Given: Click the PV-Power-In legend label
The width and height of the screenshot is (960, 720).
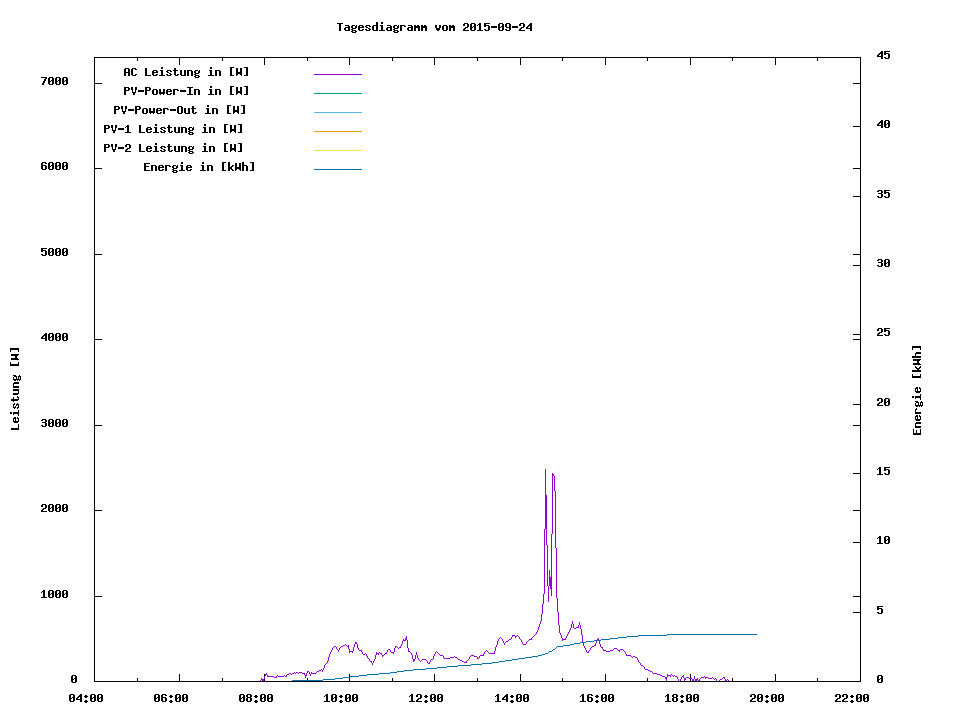Looking at the screenshot, I should 186,91.
